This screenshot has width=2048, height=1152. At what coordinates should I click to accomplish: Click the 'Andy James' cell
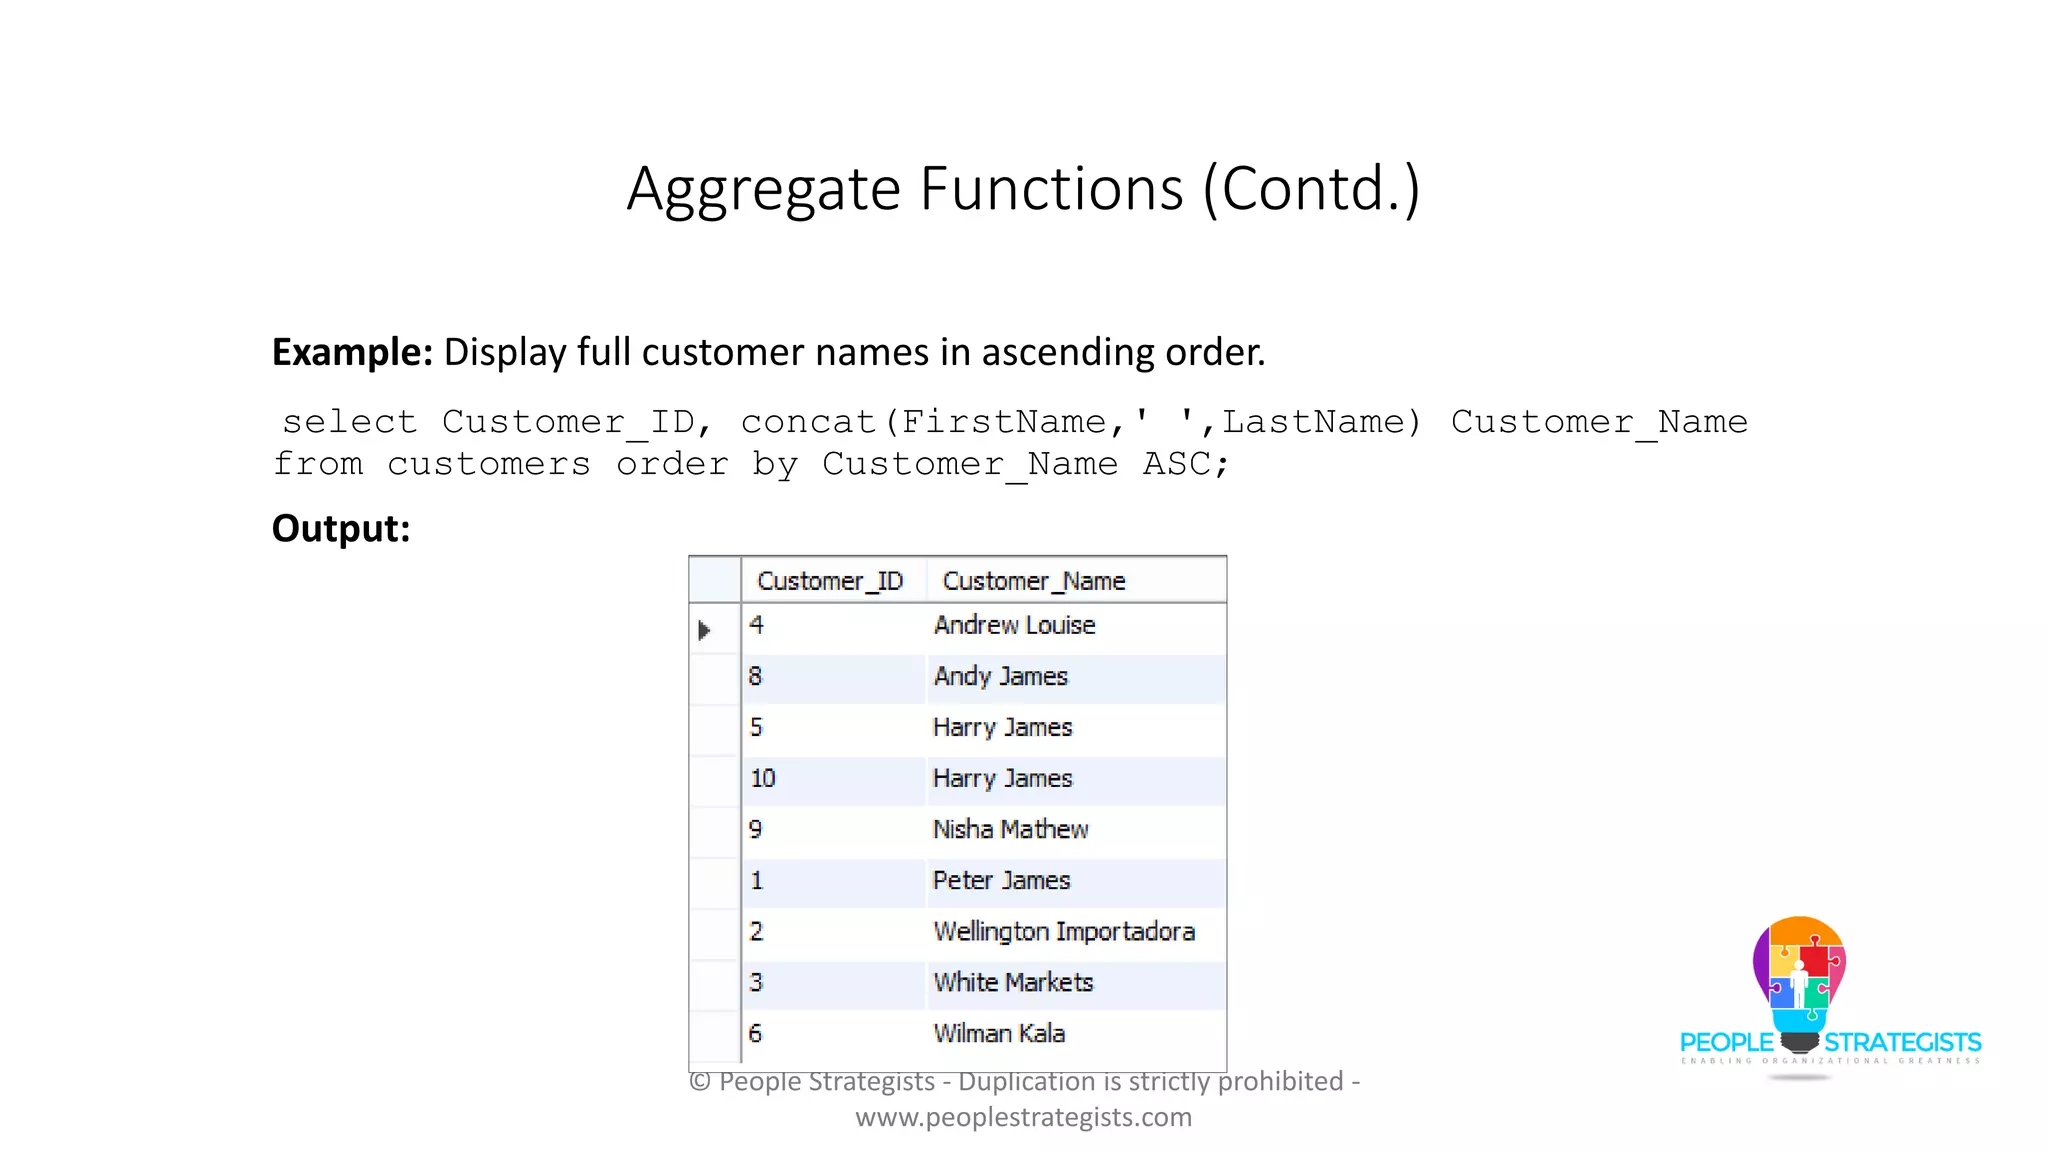tap(1076, 677)
